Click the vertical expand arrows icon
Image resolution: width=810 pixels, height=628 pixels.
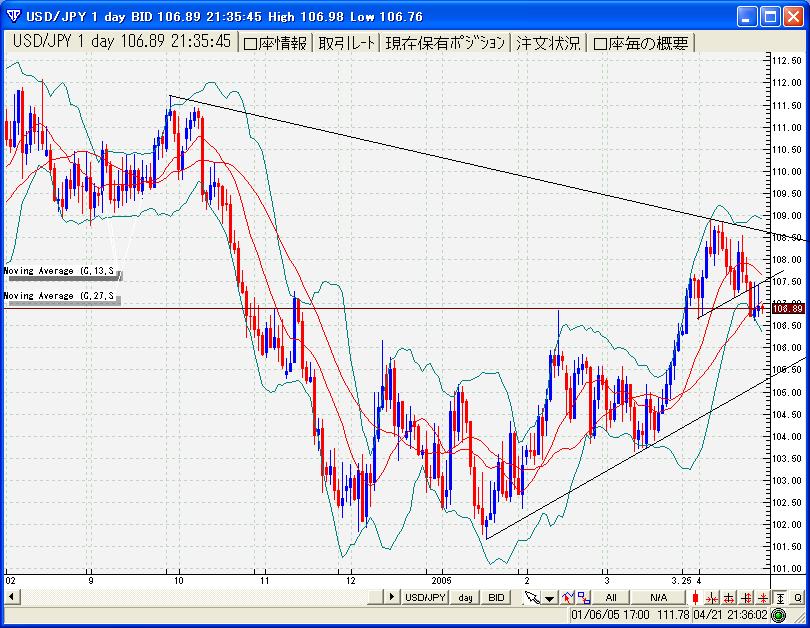coord(746,598)
